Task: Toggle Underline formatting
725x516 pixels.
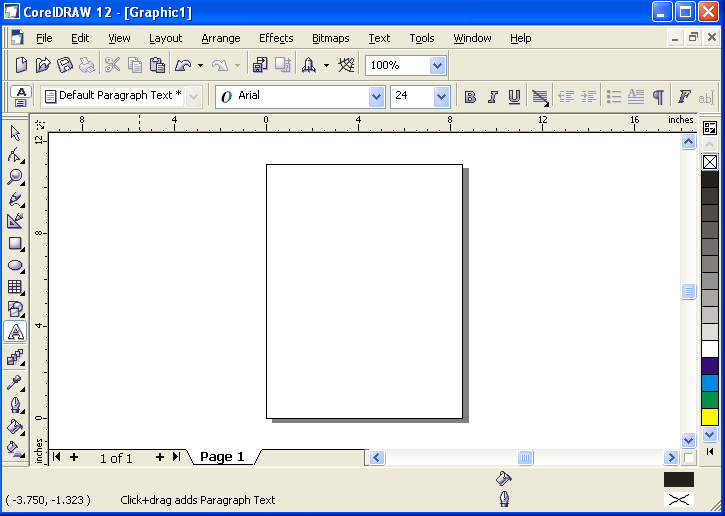Action: [514, 97]
